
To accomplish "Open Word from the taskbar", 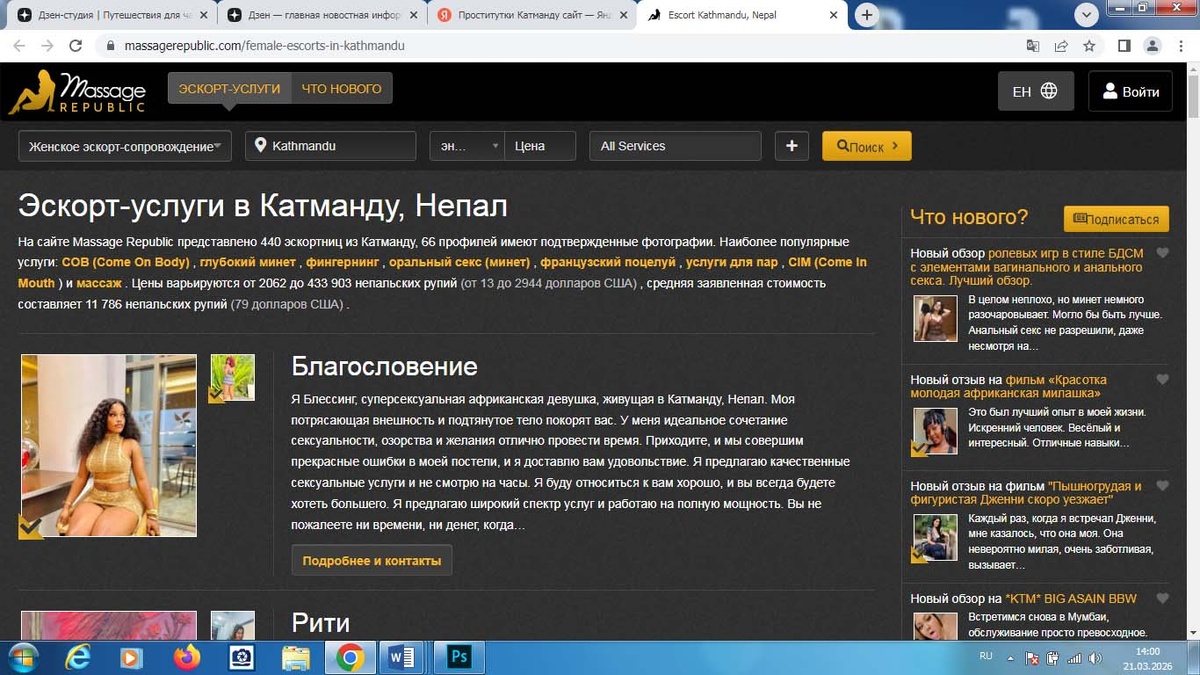I will [x=402, y=657].
